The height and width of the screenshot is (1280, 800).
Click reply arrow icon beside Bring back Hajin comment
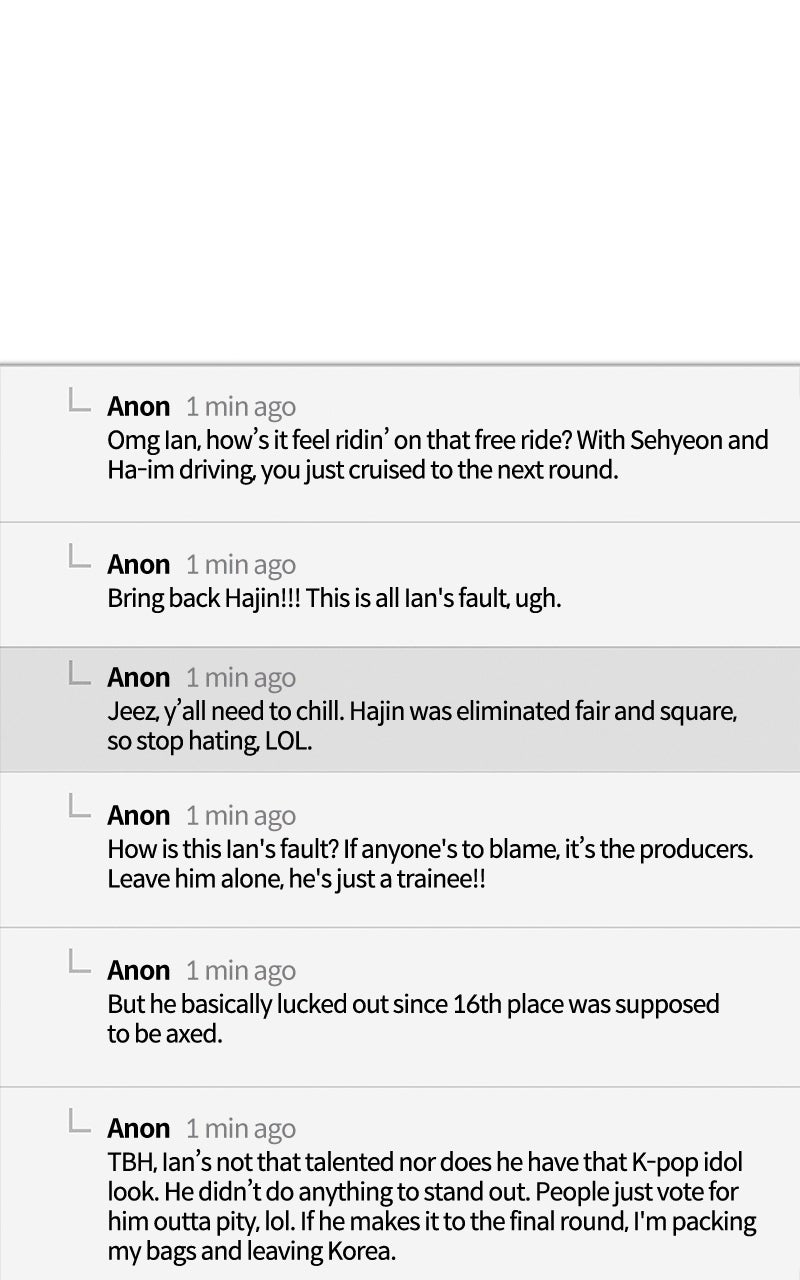80,557
